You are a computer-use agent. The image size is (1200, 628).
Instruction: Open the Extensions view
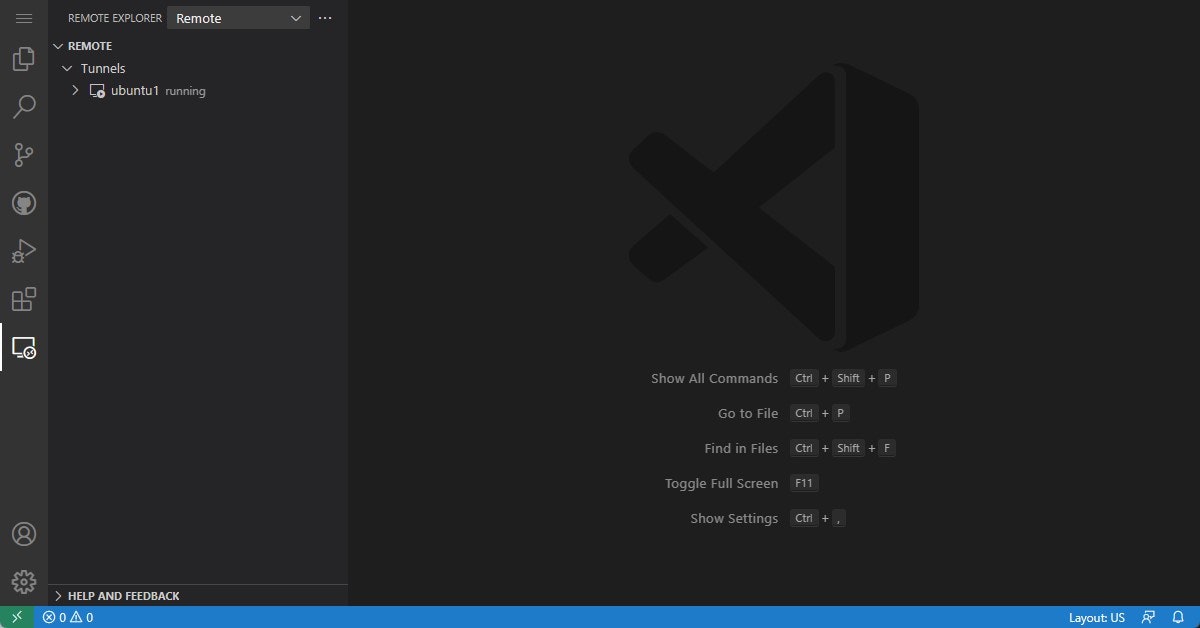coord(23,299)
